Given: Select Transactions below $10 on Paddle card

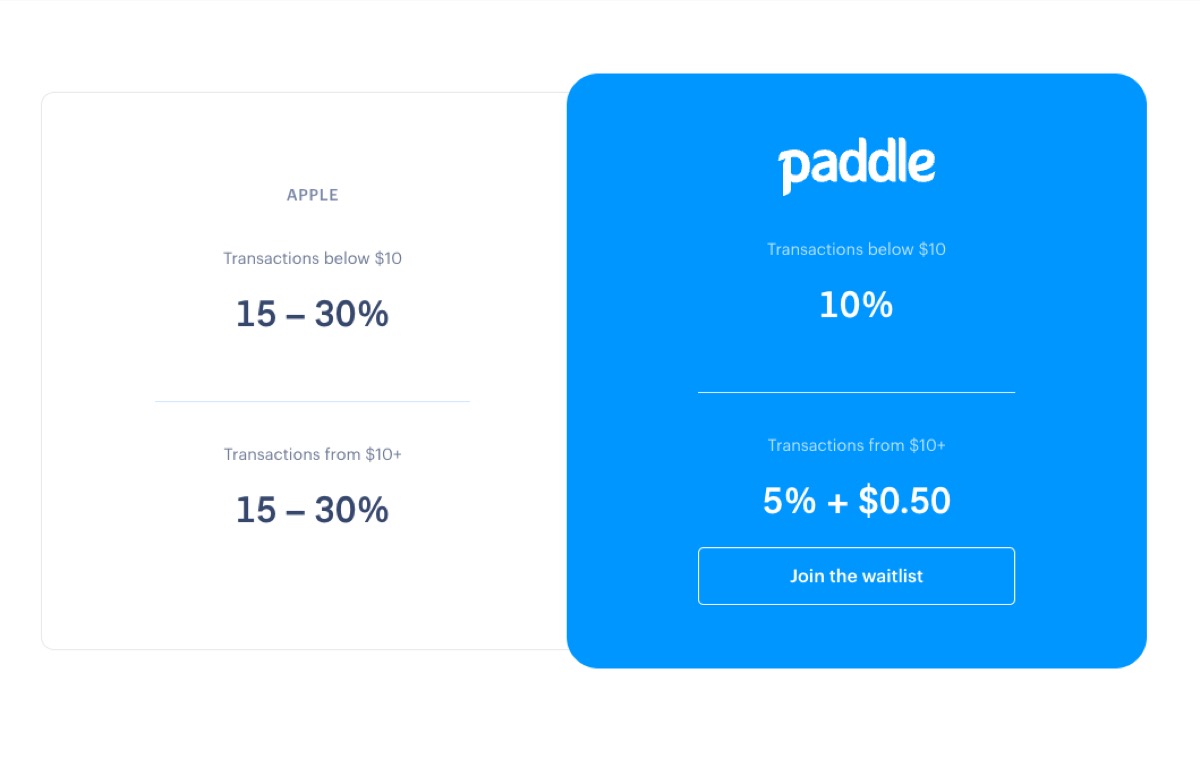Looking at the screenshot, I should 856,249.
